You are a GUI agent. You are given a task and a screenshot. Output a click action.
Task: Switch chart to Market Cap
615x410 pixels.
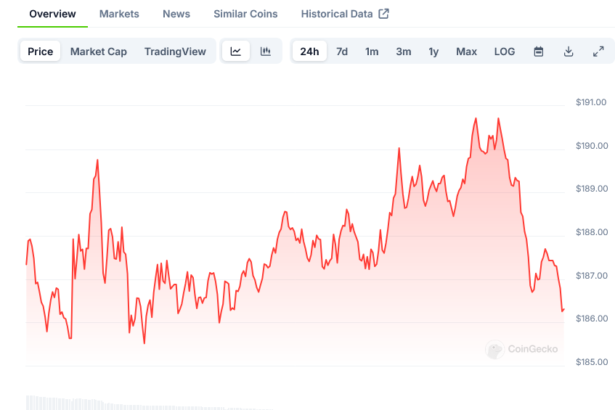tap(98, 51)
